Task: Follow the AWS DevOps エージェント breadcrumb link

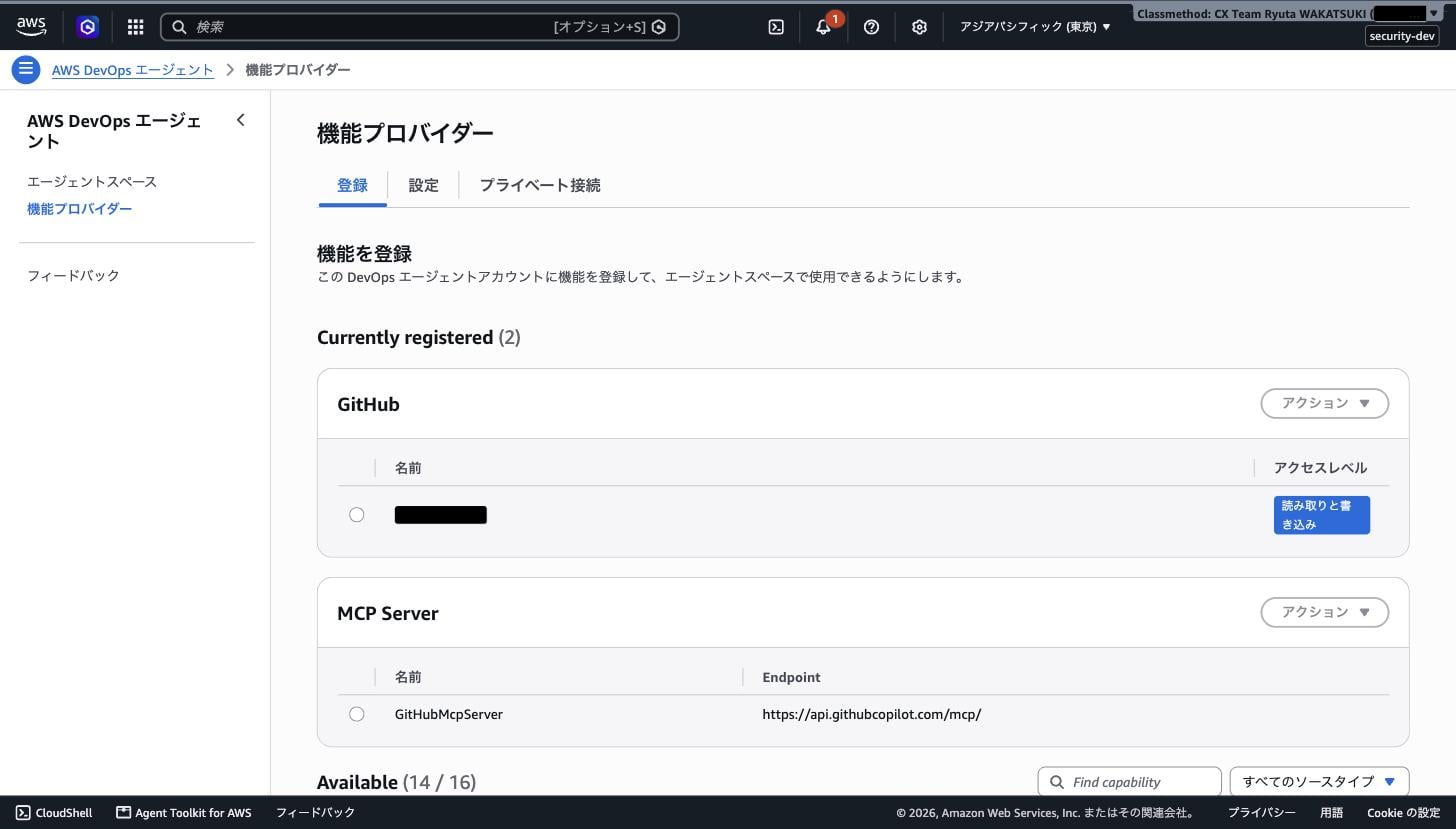Action: pyautogui.click(x=133, y=70)
